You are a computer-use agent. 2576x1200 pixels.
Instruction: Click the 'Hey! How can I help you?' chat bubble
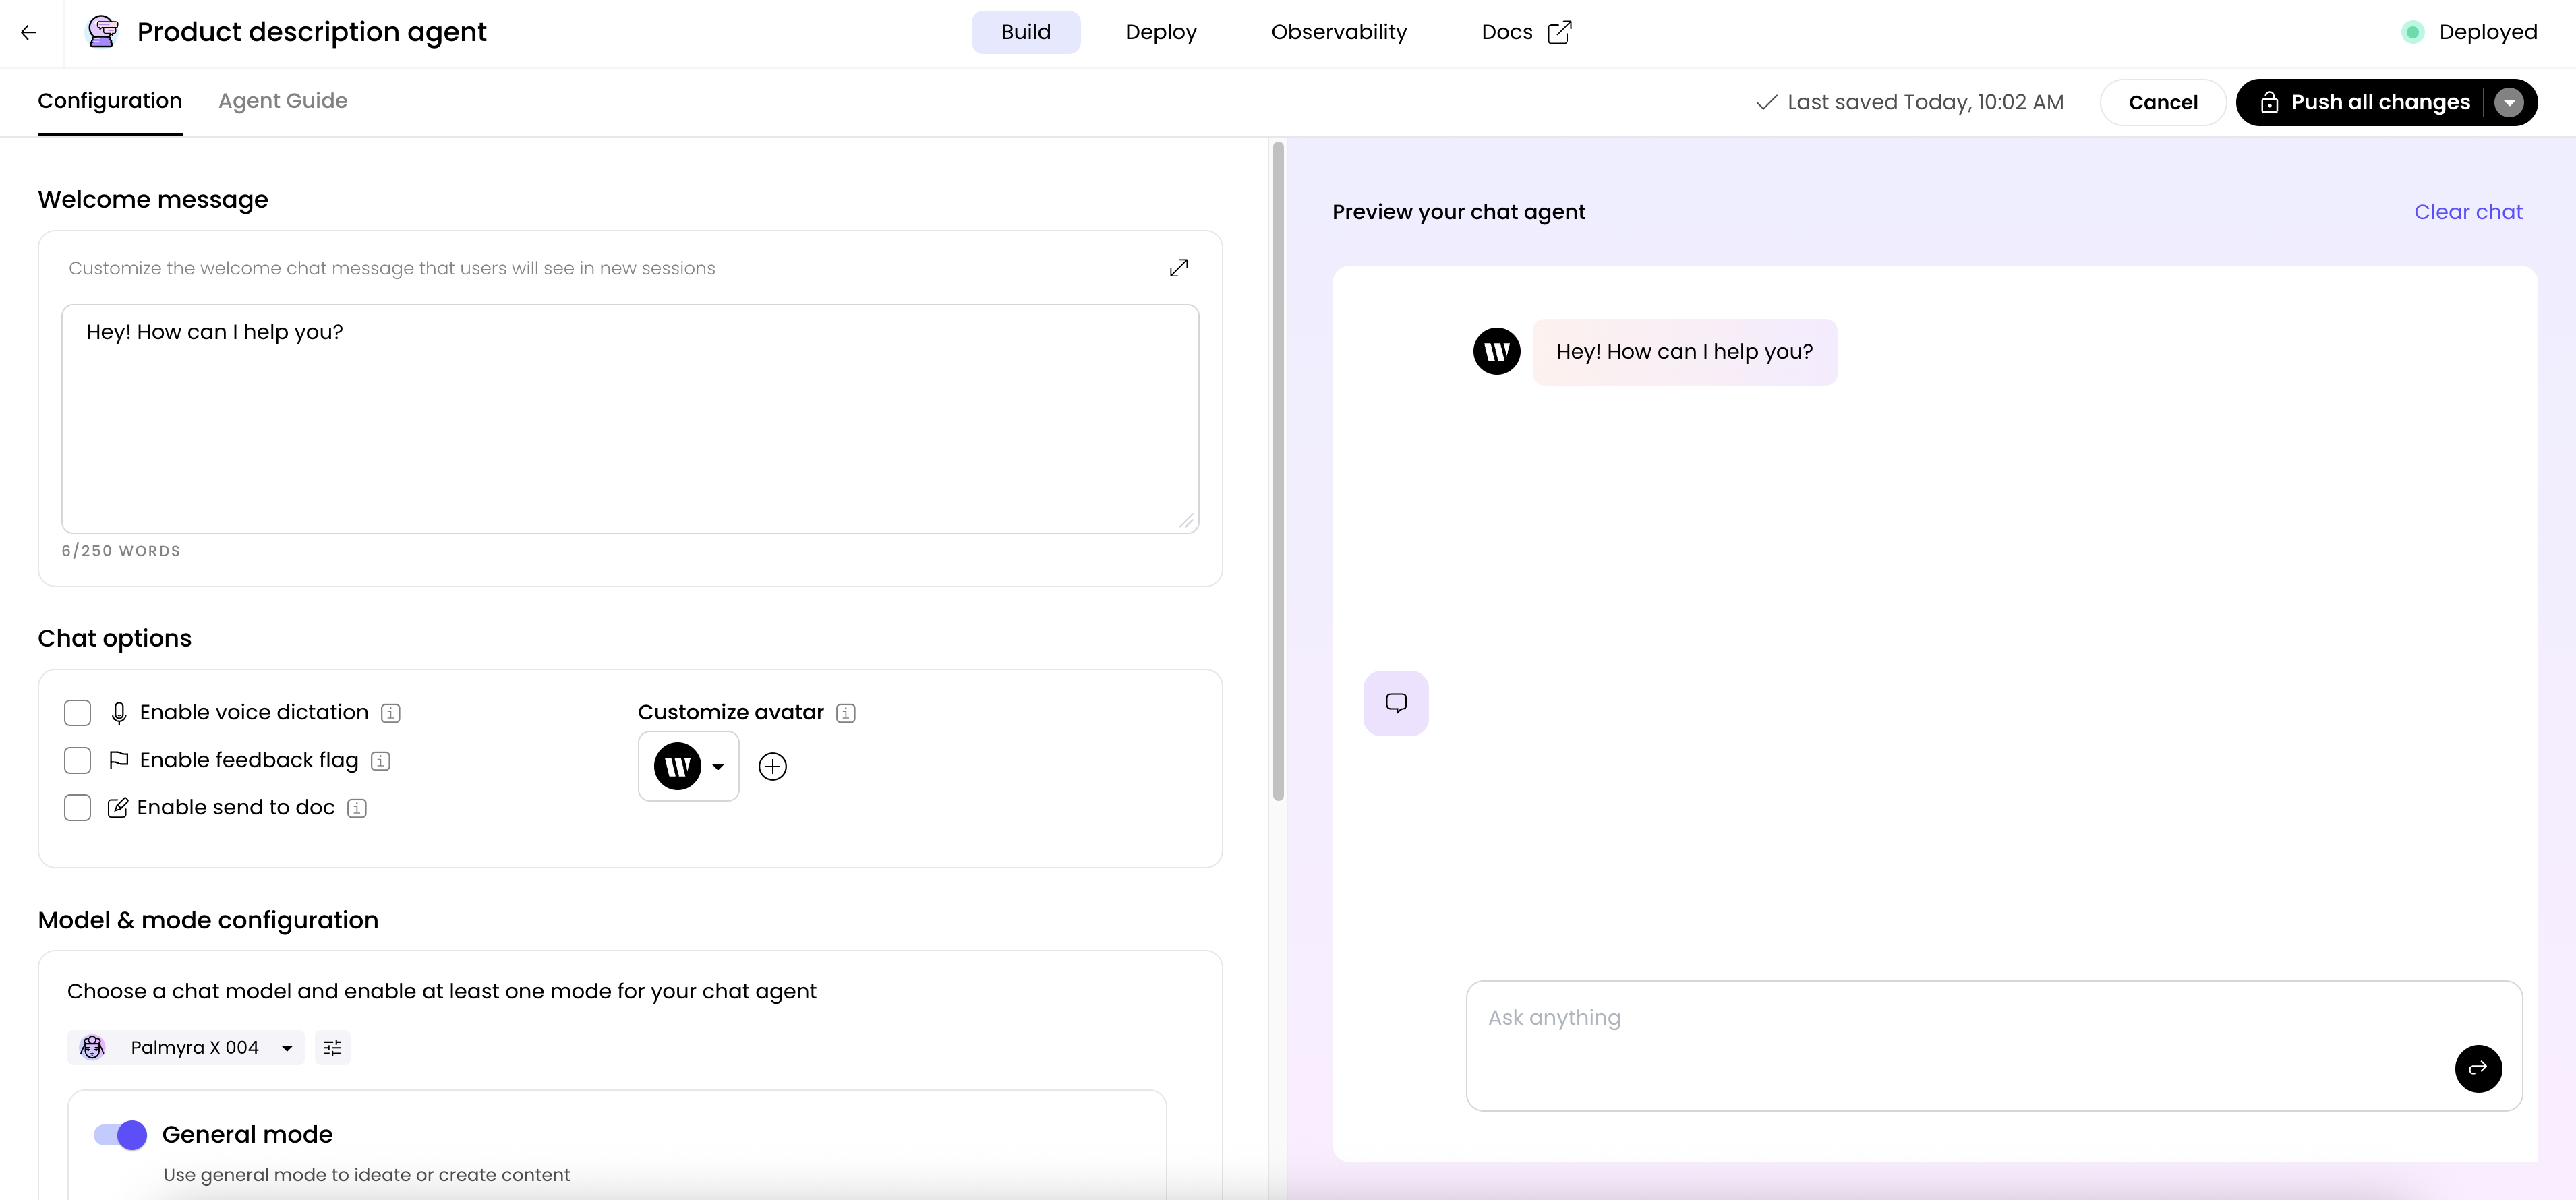(x=1684, y=352)
